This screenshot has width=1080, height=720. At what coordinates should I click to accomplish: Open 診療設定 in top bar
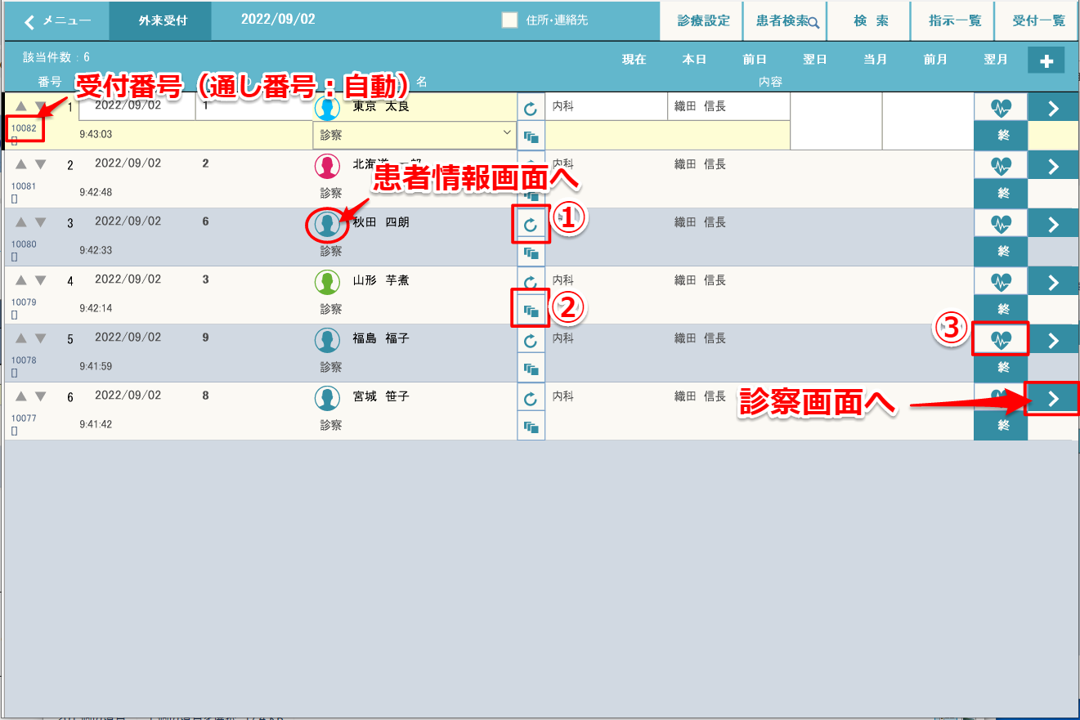coord(703,21)
